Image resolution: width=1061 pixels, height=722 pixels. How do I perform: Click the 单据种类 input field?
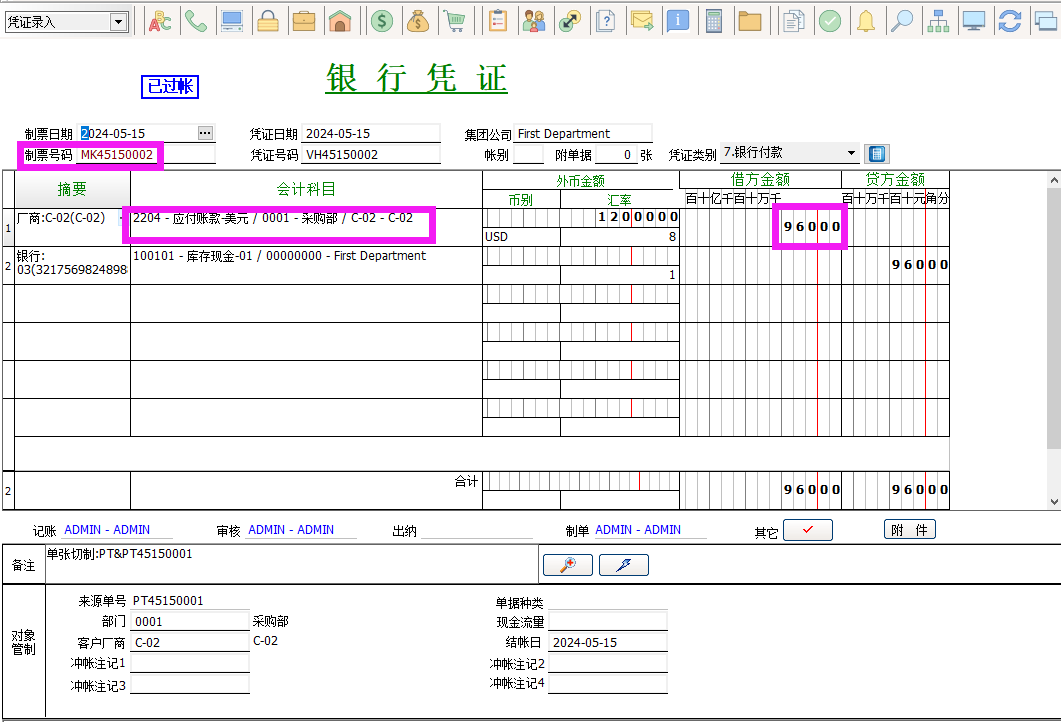[x=608, y=602]
